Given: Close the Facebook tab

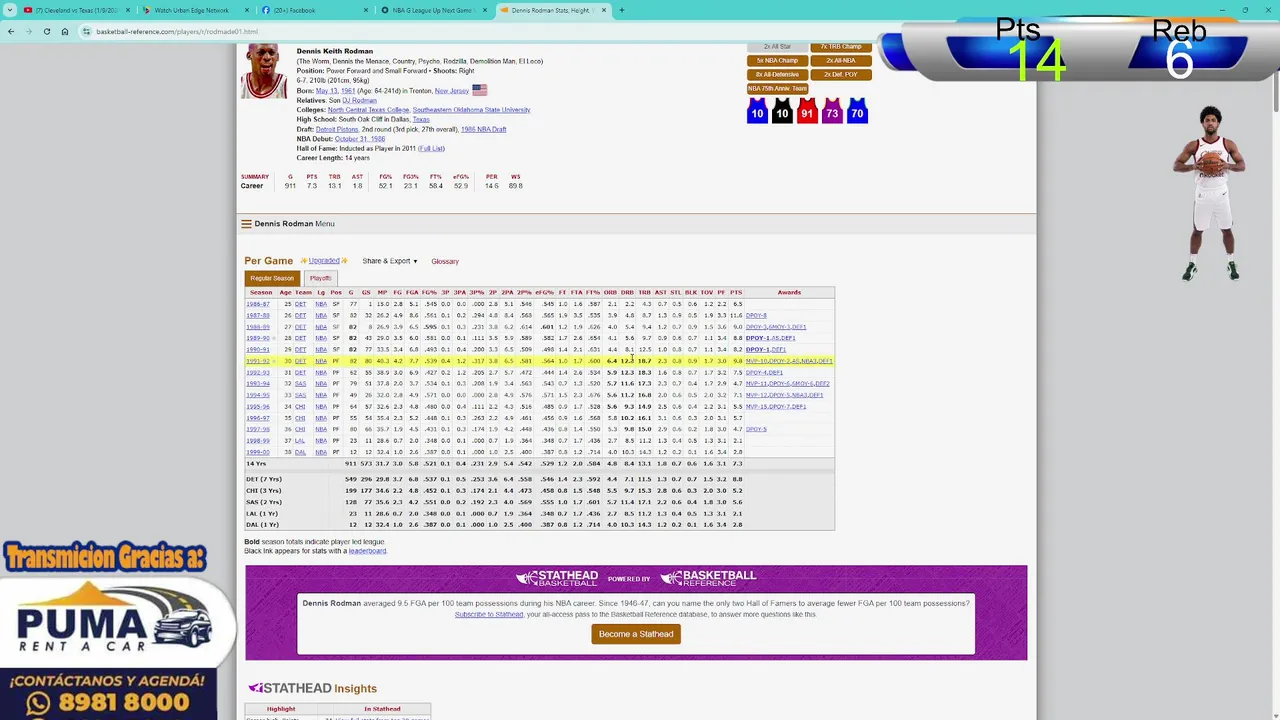Looking at the screenshot, I should pyautogui.click(x=365, y=10).
